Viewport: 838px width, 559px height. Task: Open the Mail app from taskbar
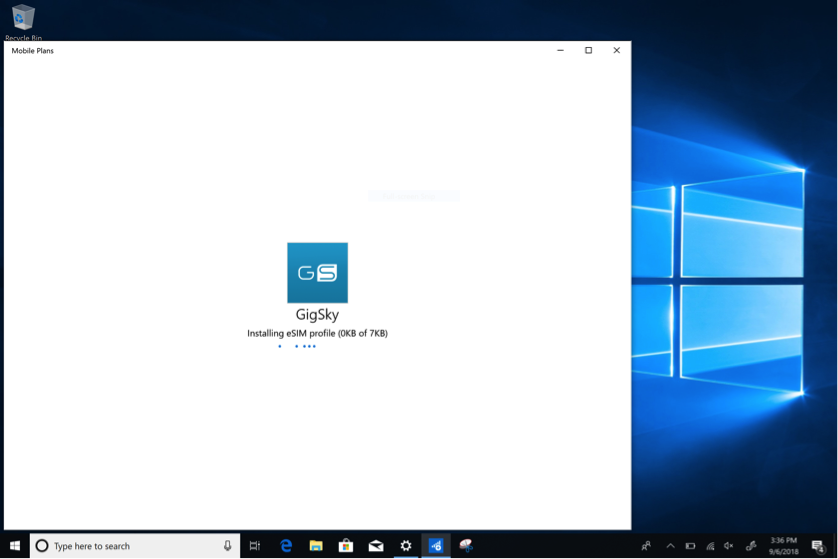click(376, 546)
